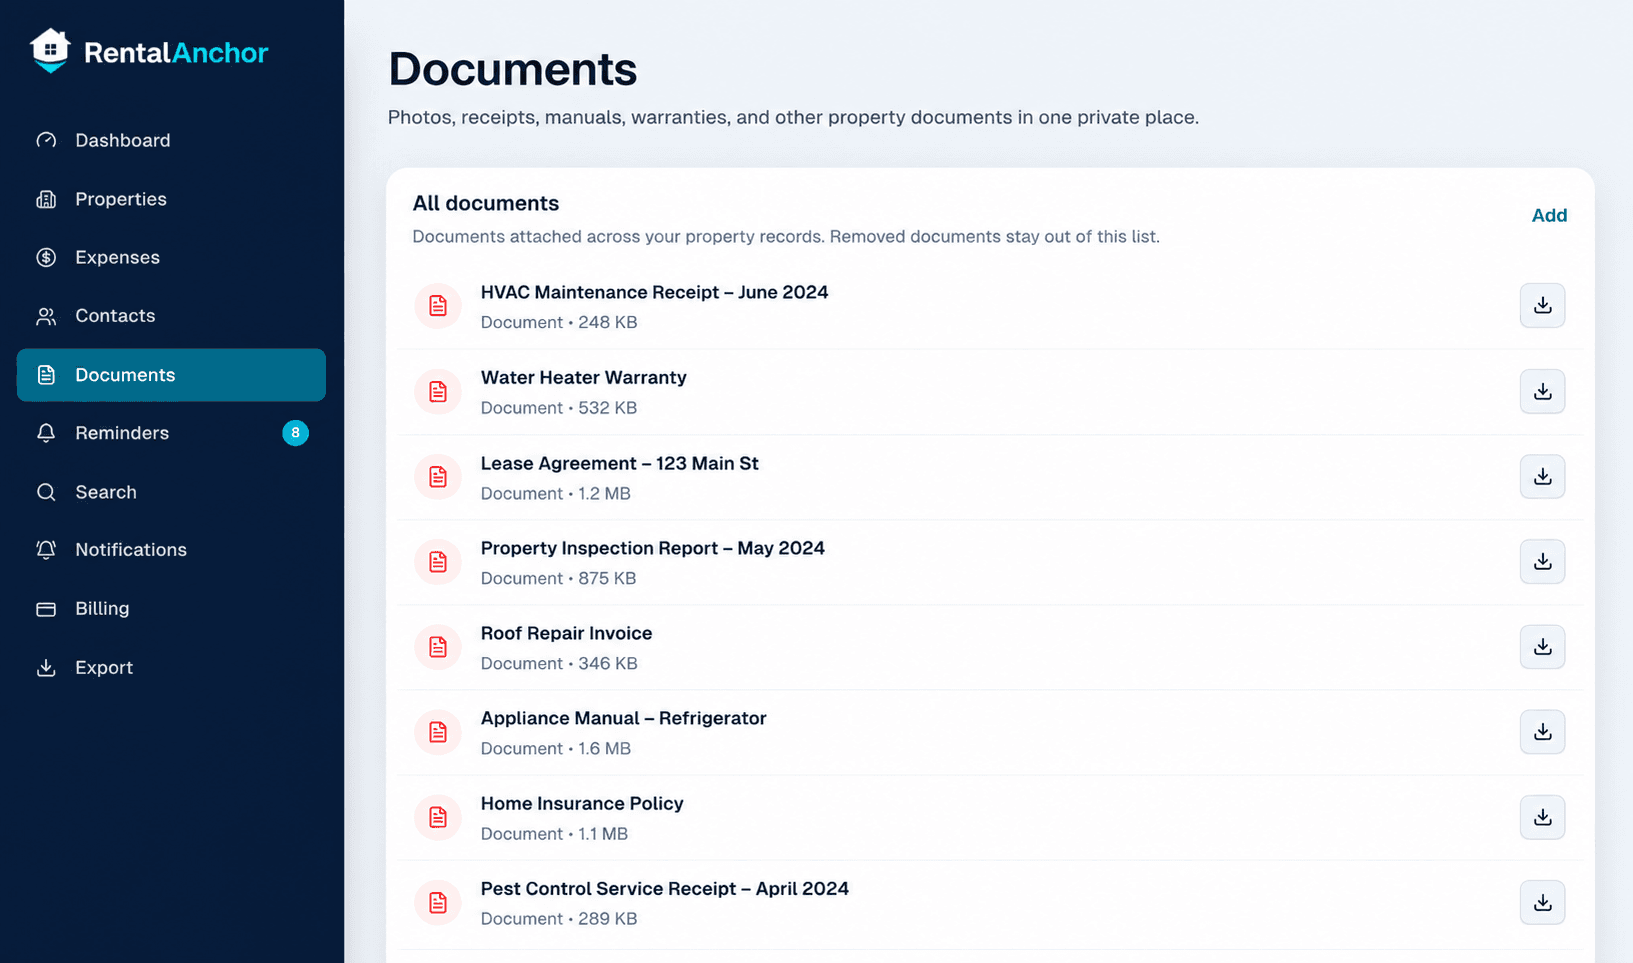This screenshot has height=963, width=1633.
Task: Open Lease Agreement – 123 Main St title
Action: pyautogui.click(x=619, y=463)
